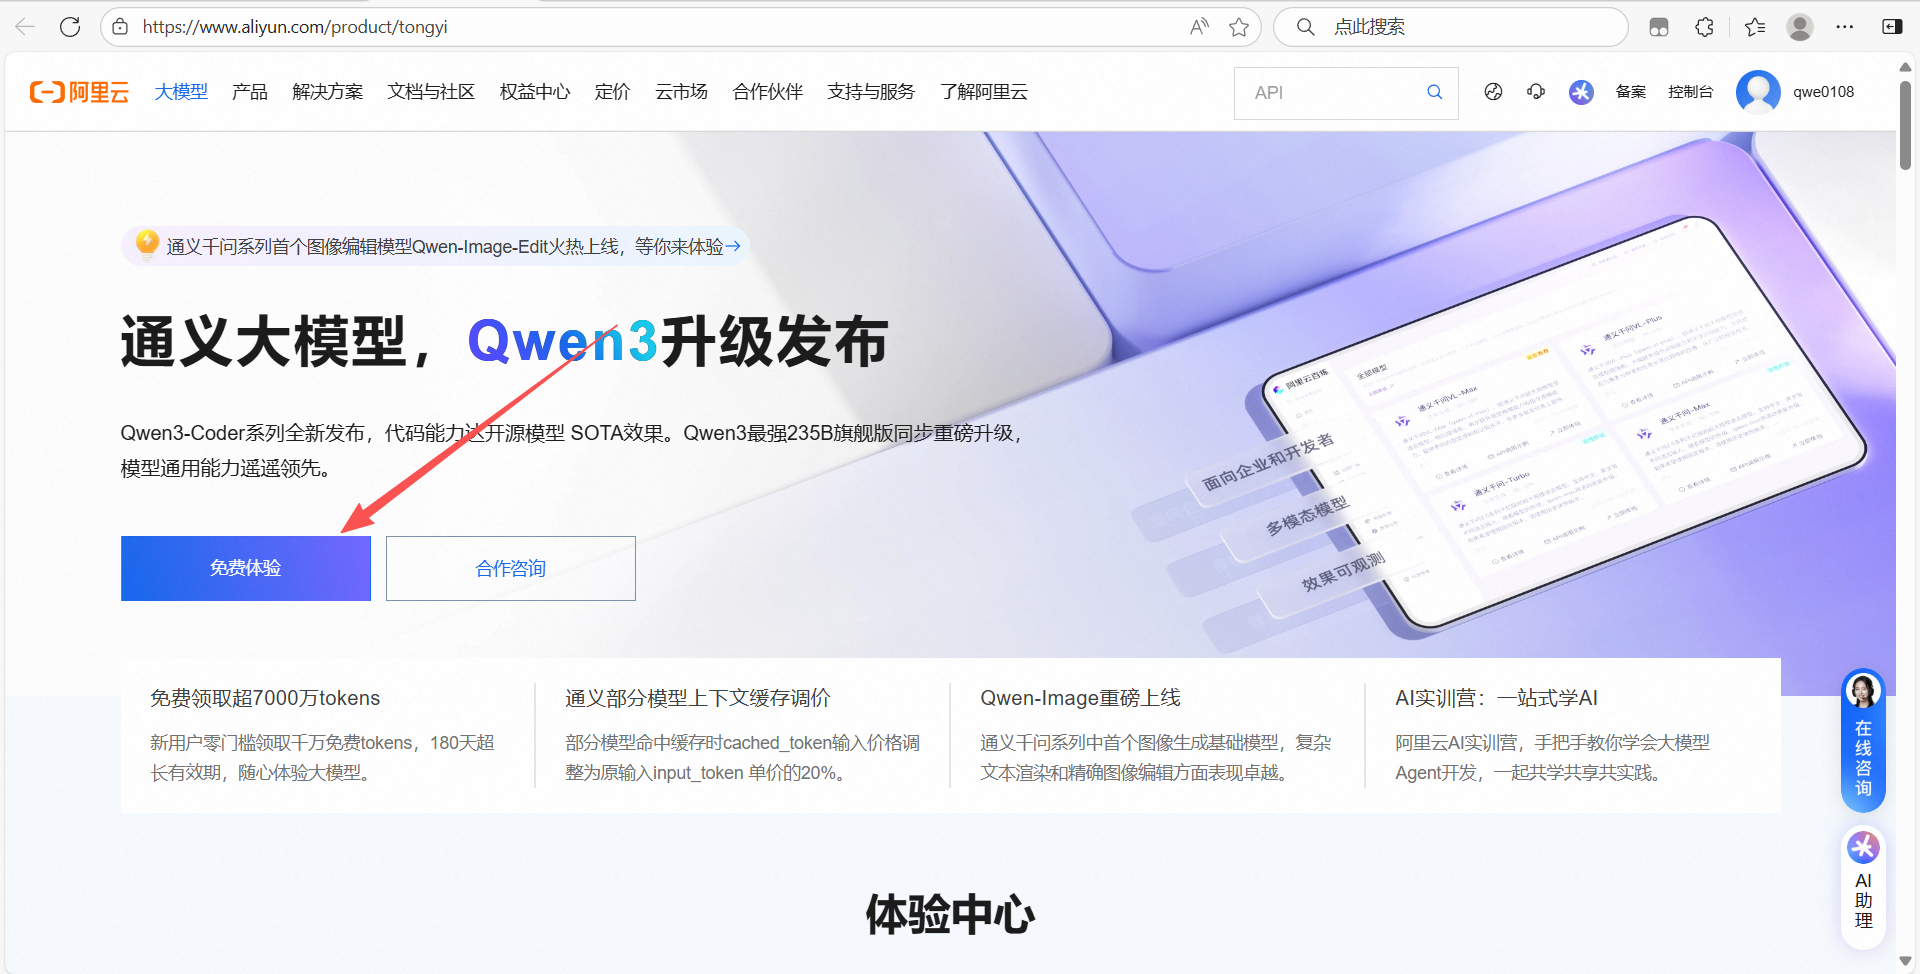This screenshot has width=1920, height=974.
Task: Open the 权益中心 menu
Action: point(535,92)
